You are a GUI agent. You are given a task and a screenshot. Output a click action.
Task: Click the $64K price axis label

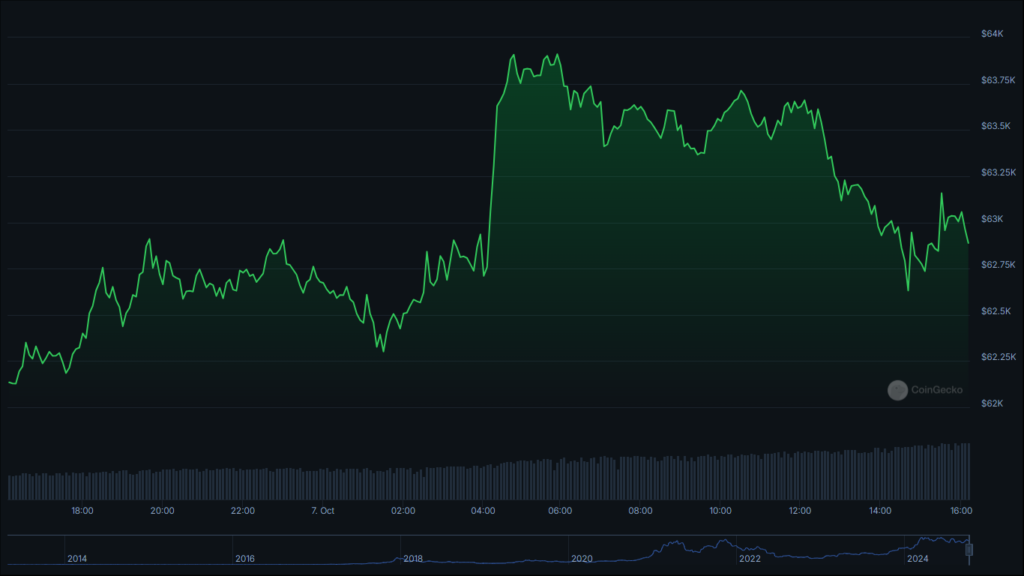pos(992,34)
